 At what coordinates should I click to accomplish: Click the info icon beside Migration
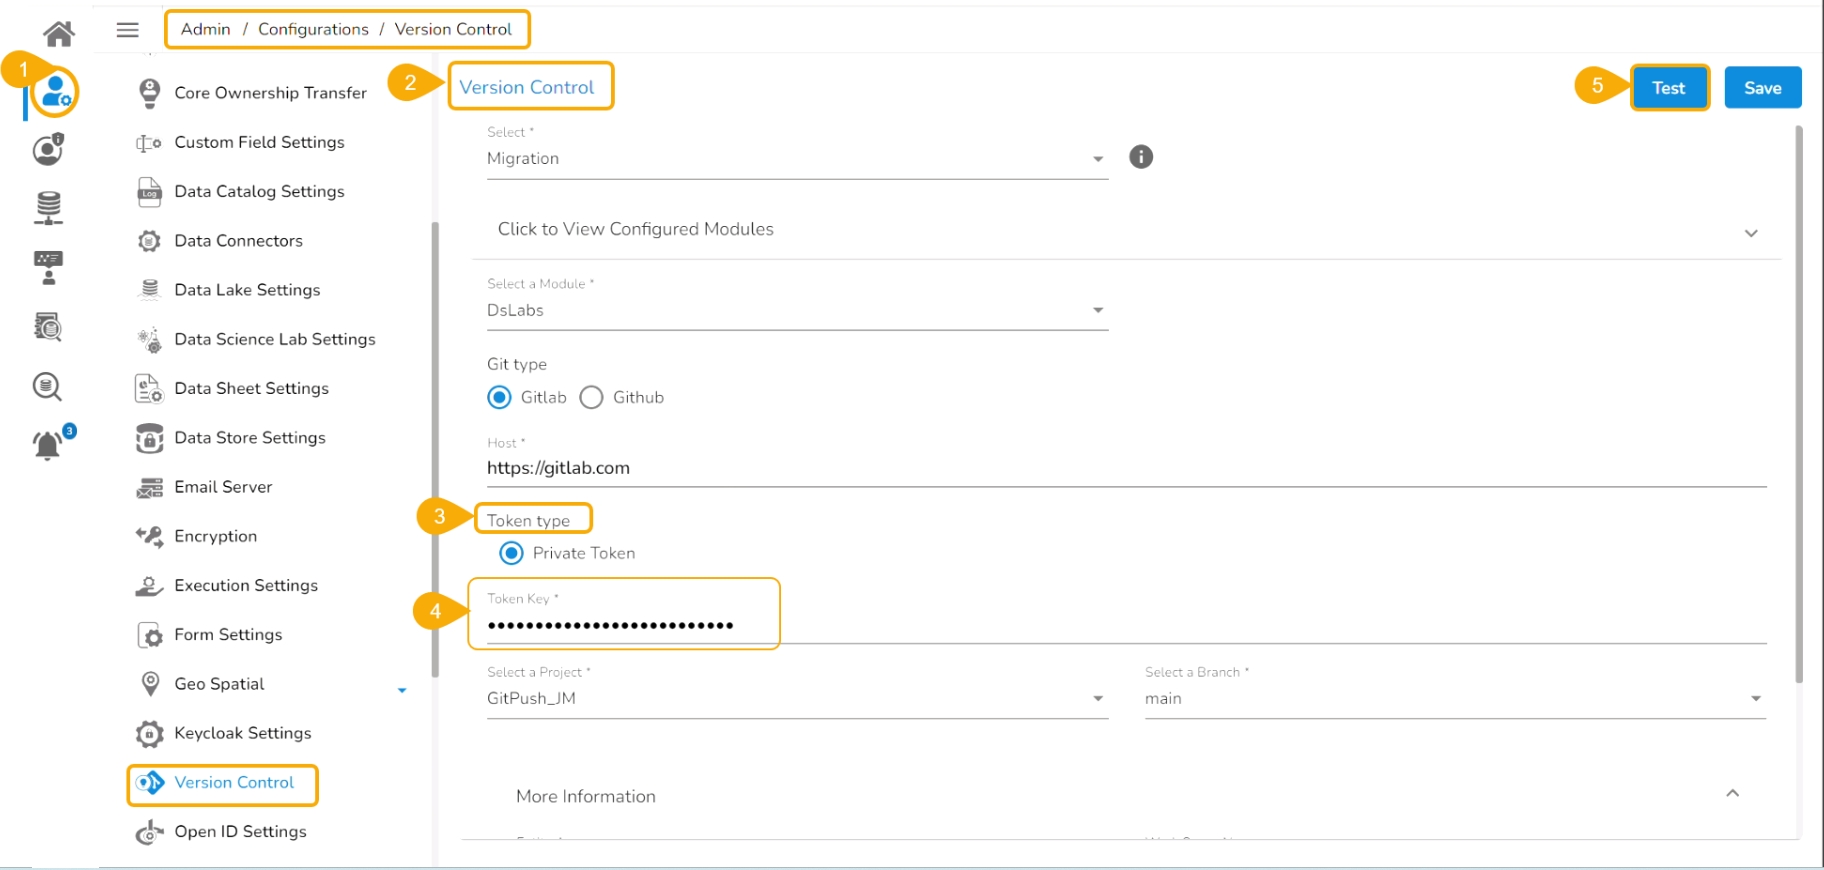pyautogui.click(x=1140, y=157)
